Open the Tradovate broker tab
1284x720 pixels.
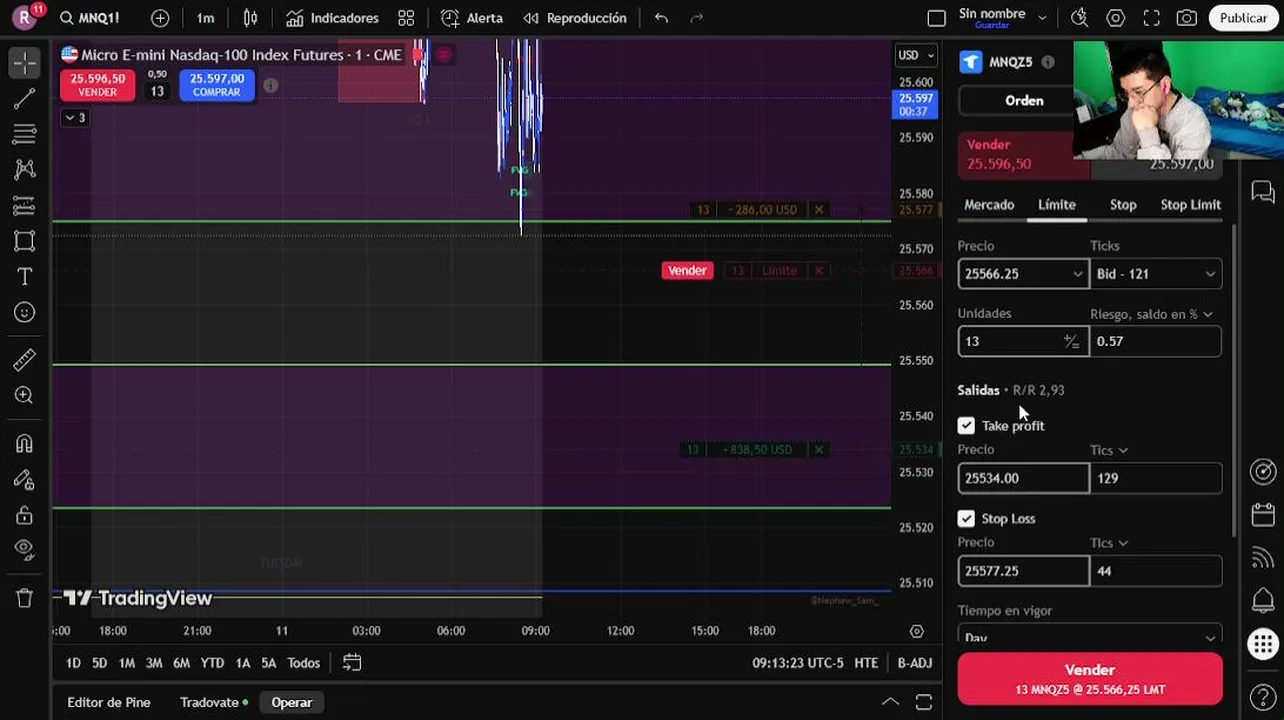pos(214,702)
